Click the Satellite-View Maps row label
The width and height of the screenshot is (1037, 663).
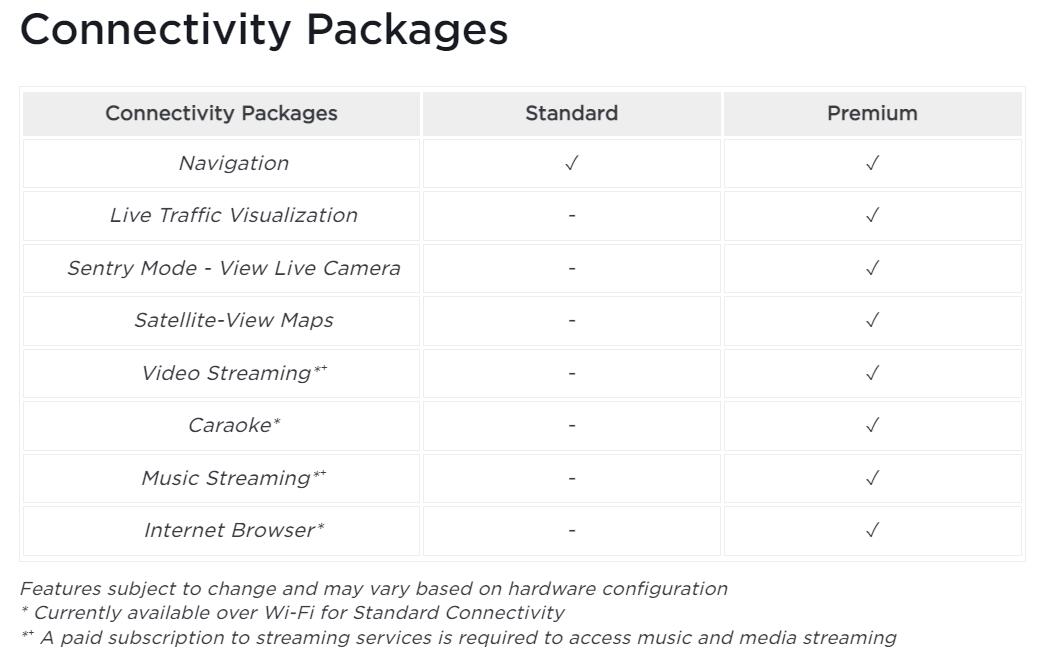pos(233,320)
